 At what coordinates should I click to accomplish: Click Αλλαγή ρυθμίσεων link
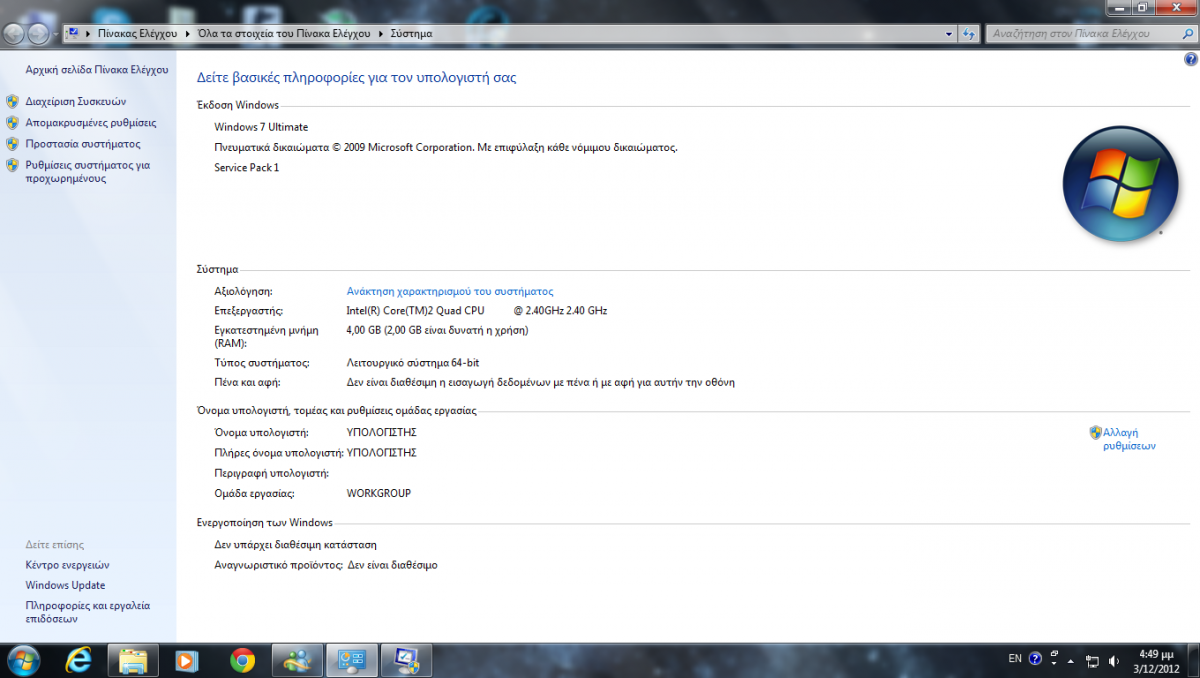1130,439
